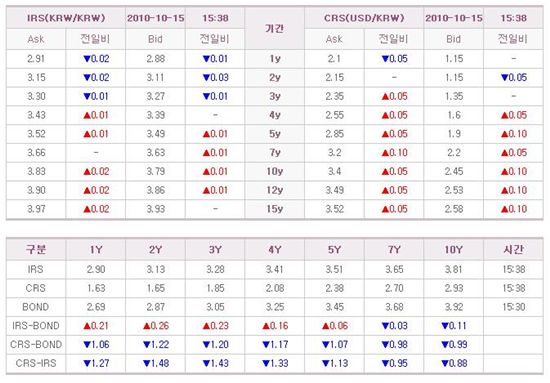Image resolution: width=550 pixels, height=383 pixels.
Task: Click the CRS-IRS row label
Action: [36, 363]
